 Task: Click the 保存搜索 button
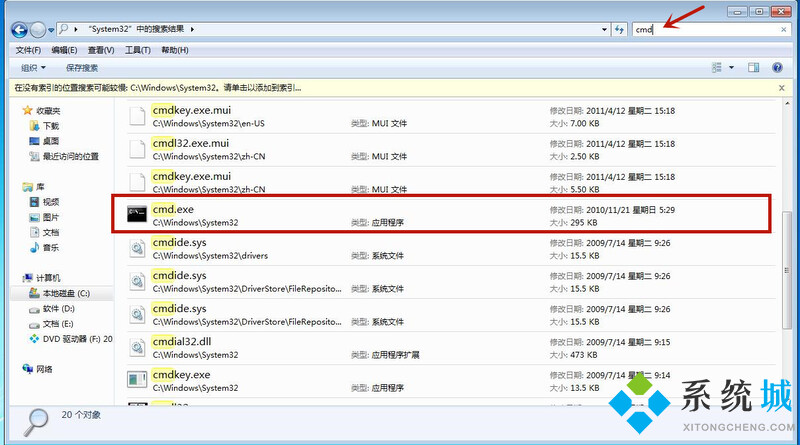82,68
